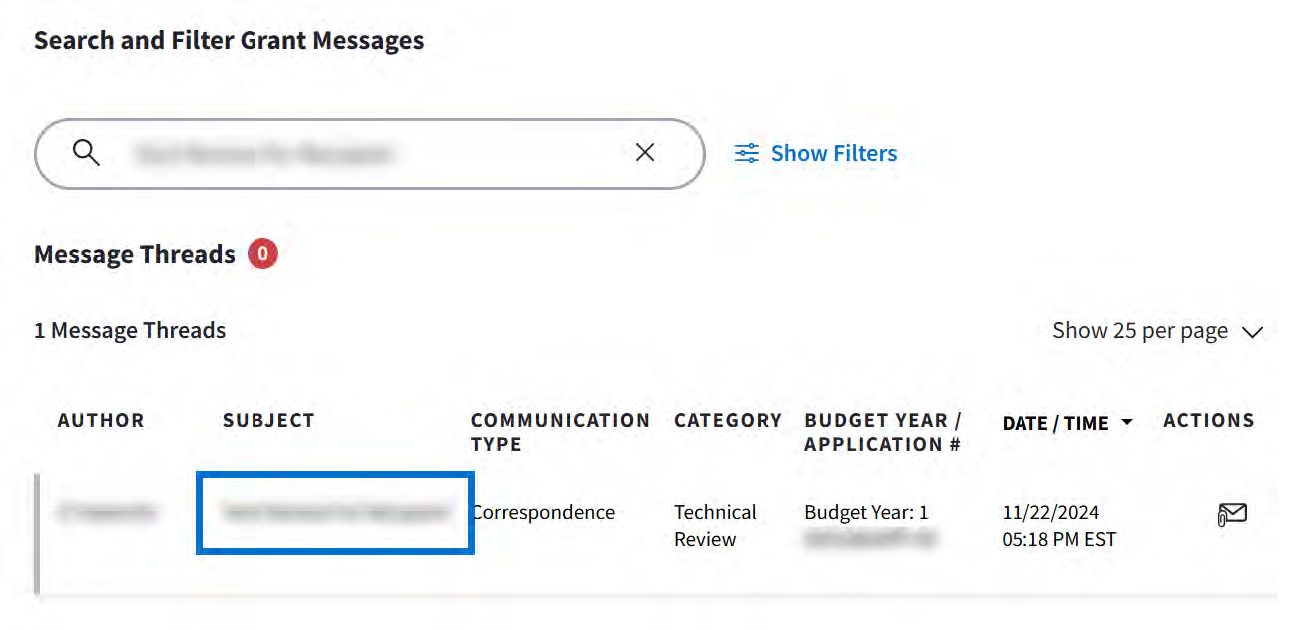Select the Category column header
The height and width of the screenshot is (630, 1309).
728,421
